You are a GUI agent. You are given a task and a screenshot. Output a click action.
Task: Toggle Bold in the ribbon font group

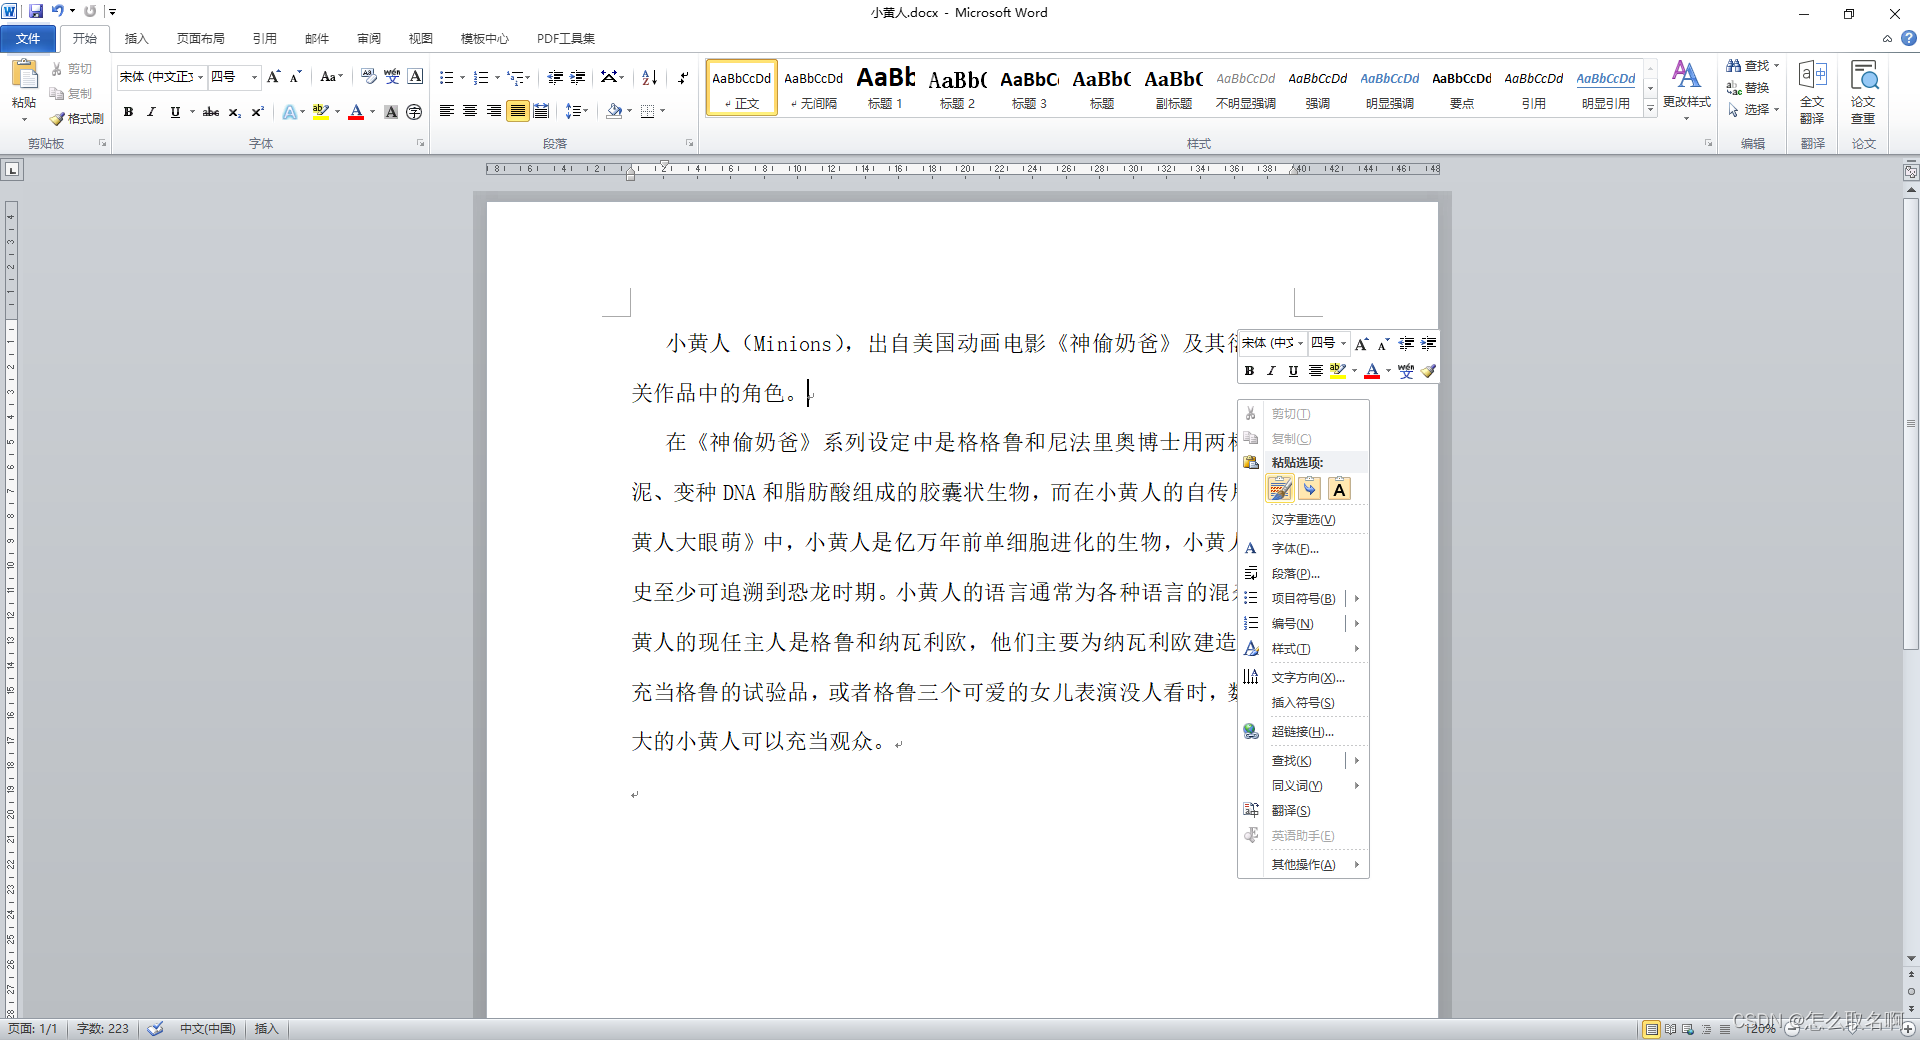click(128, 112)
